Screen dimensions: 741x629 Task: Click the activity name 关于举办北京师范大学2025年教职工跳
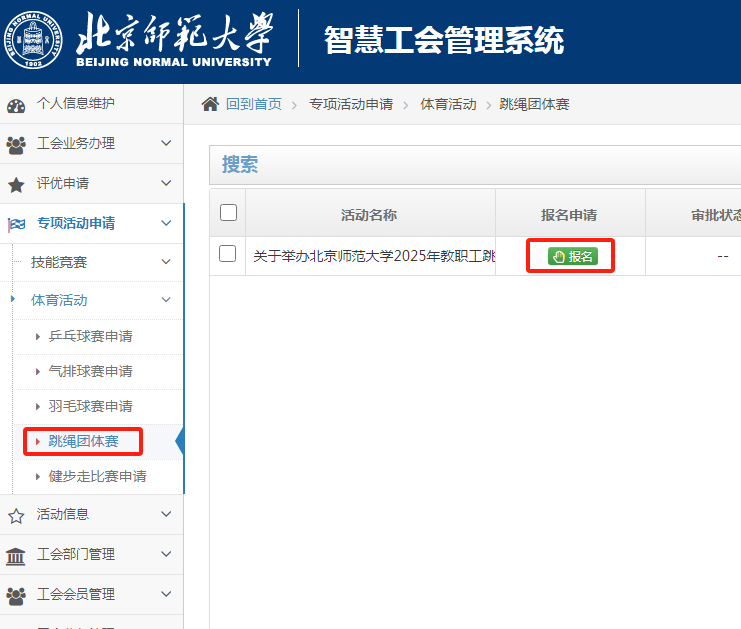(374, 256)
